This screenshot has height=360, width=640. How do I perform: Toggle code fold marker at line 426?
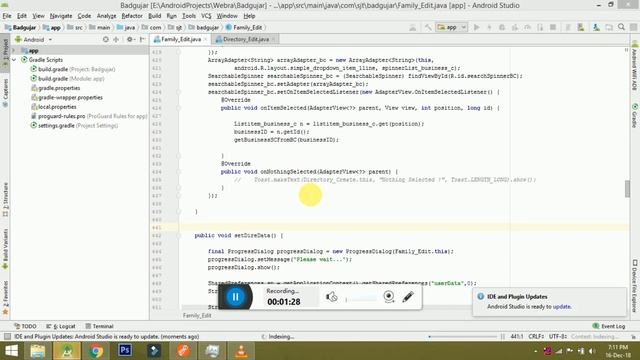178,108
